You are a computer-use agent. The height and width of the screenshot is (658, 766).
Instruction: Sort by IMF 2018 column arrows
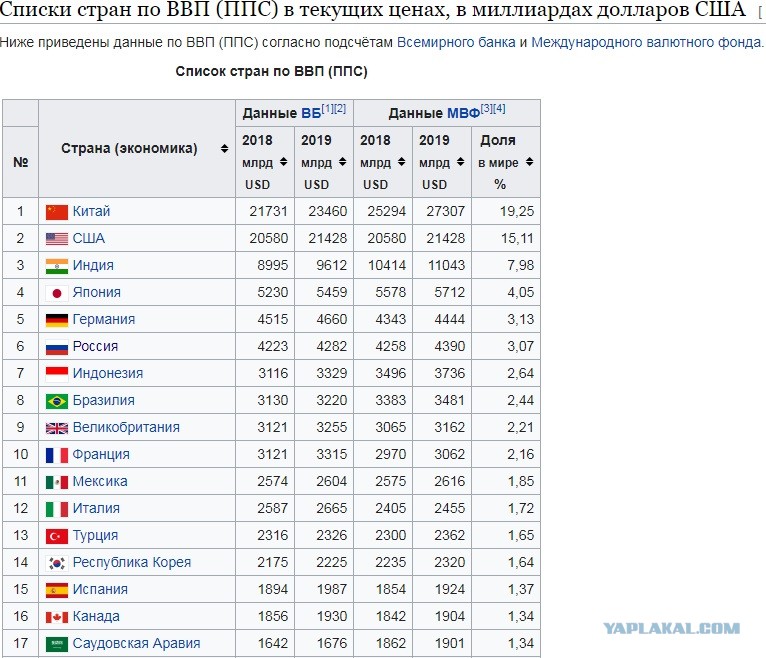click(x=401, y=162)
